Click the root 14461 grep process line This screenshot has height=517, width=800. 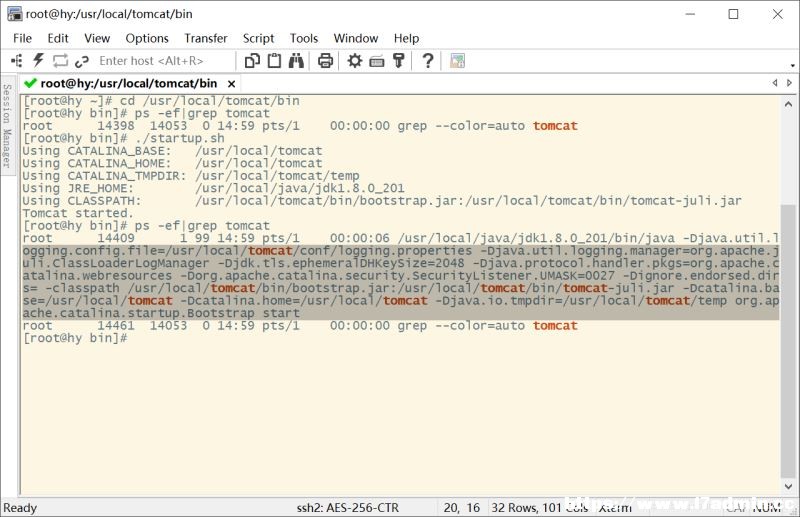click(300, 326)
